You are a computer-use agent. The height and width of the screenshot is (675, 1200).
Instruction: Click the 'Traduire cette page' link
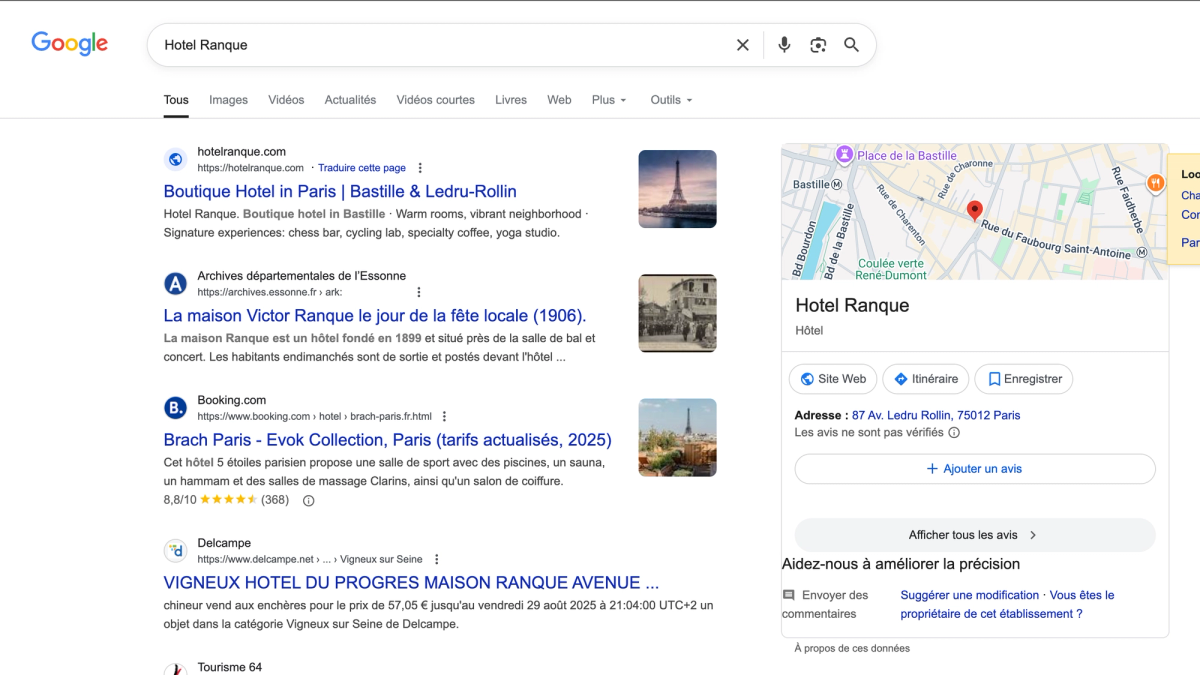coord(361,167)
